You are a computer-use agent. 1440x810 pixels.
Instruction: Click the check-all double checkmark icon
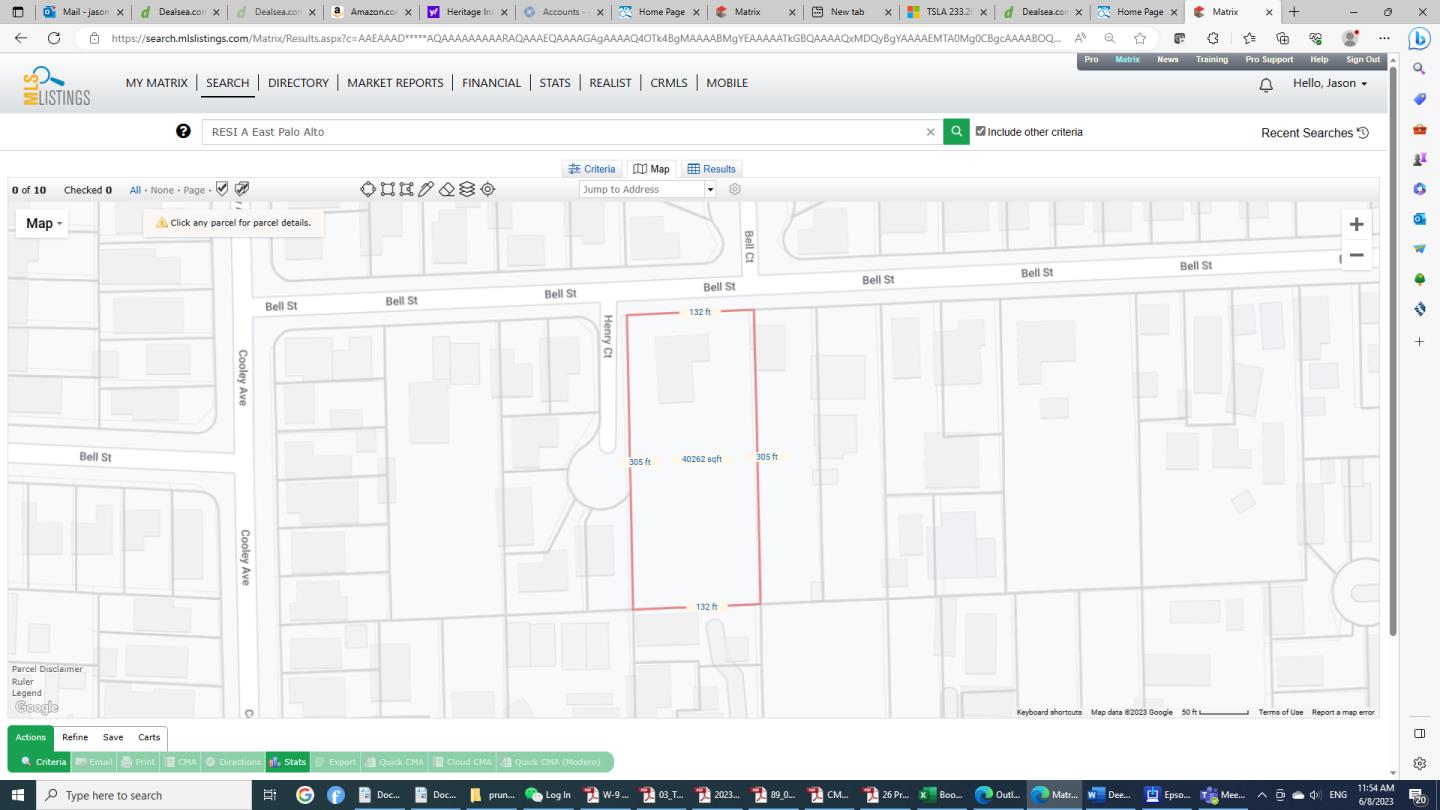point(242,189)
